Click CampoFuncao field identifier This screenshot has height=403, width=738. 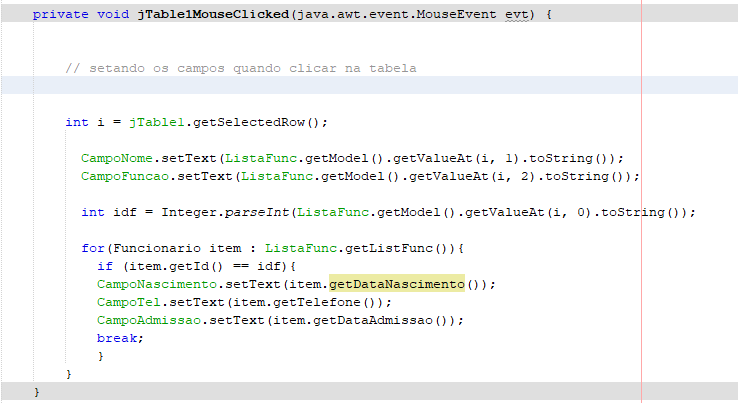click(x=125, y=177)
